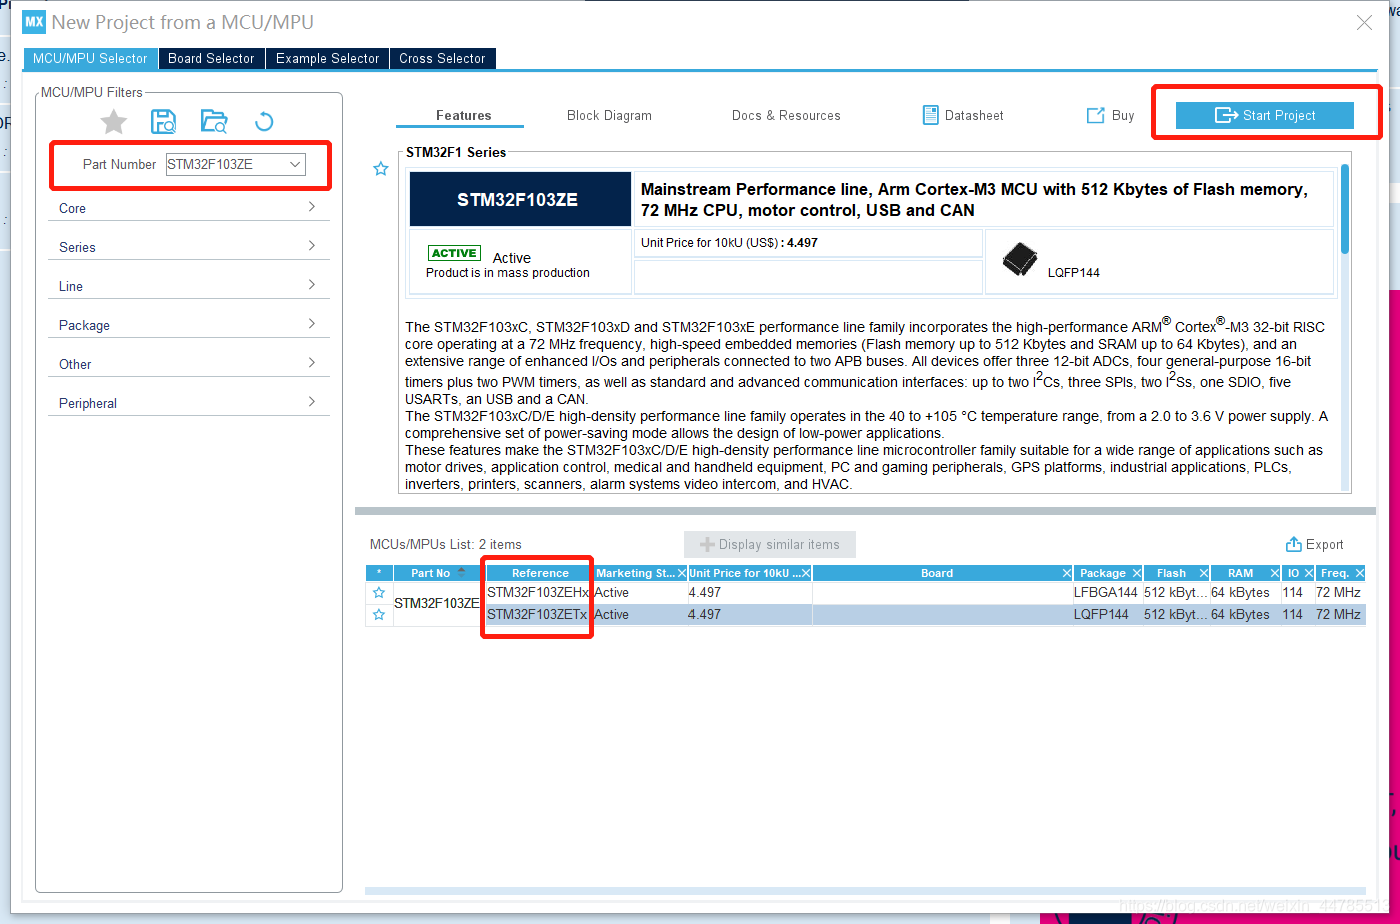Sort by Part No column header
Image resolution: width=1400 pixels, height=924 pixels.
[x=437, y=573]
